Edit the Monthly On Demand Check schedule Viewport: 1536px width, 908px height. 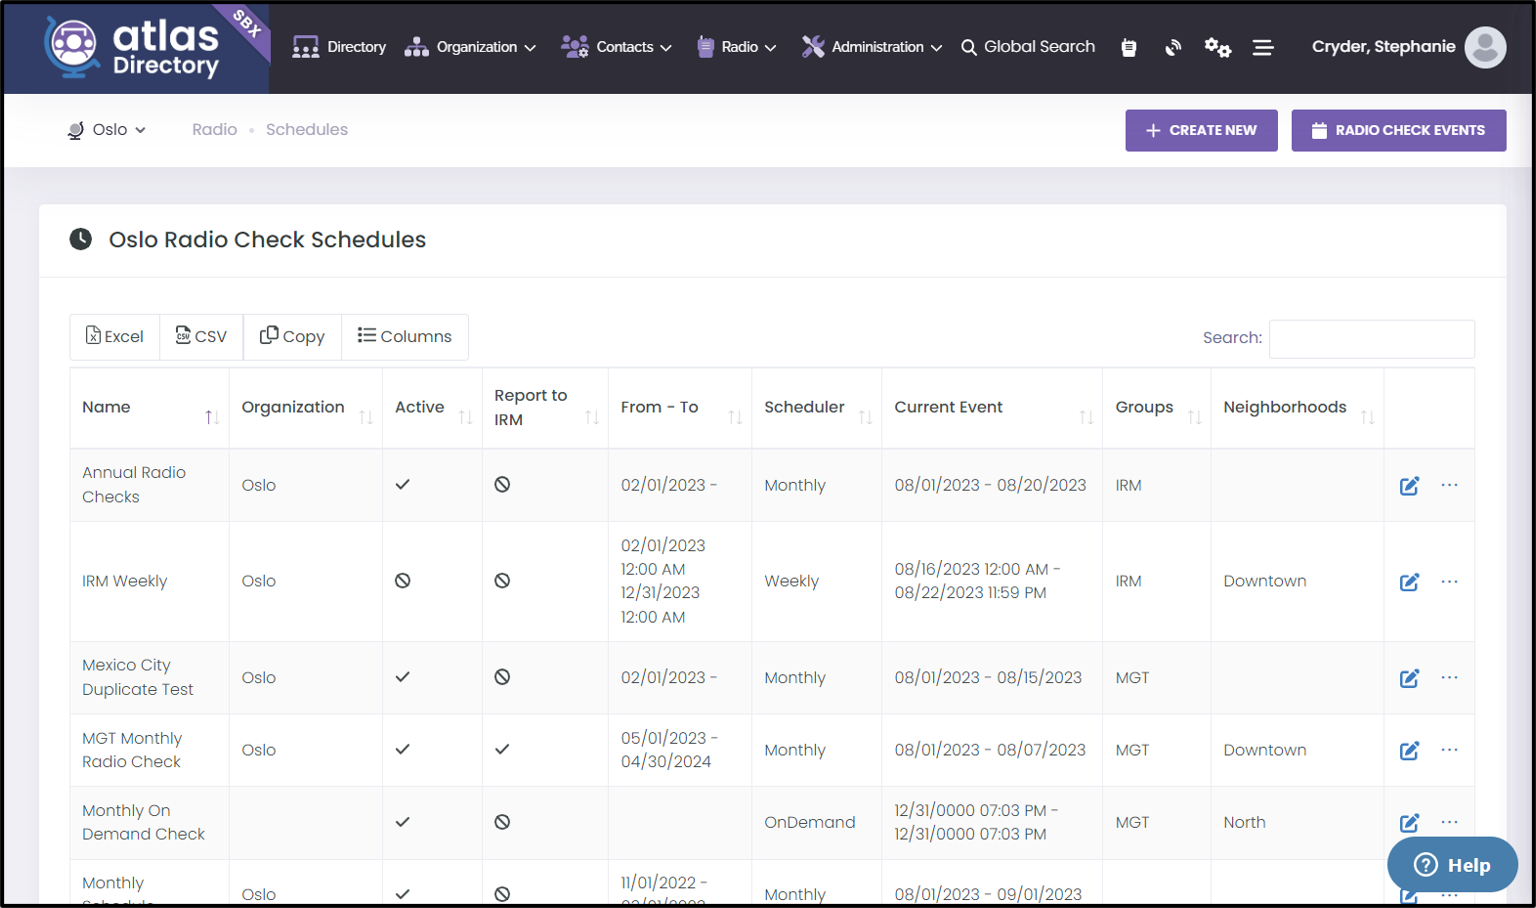click(x=1409, y=823)
